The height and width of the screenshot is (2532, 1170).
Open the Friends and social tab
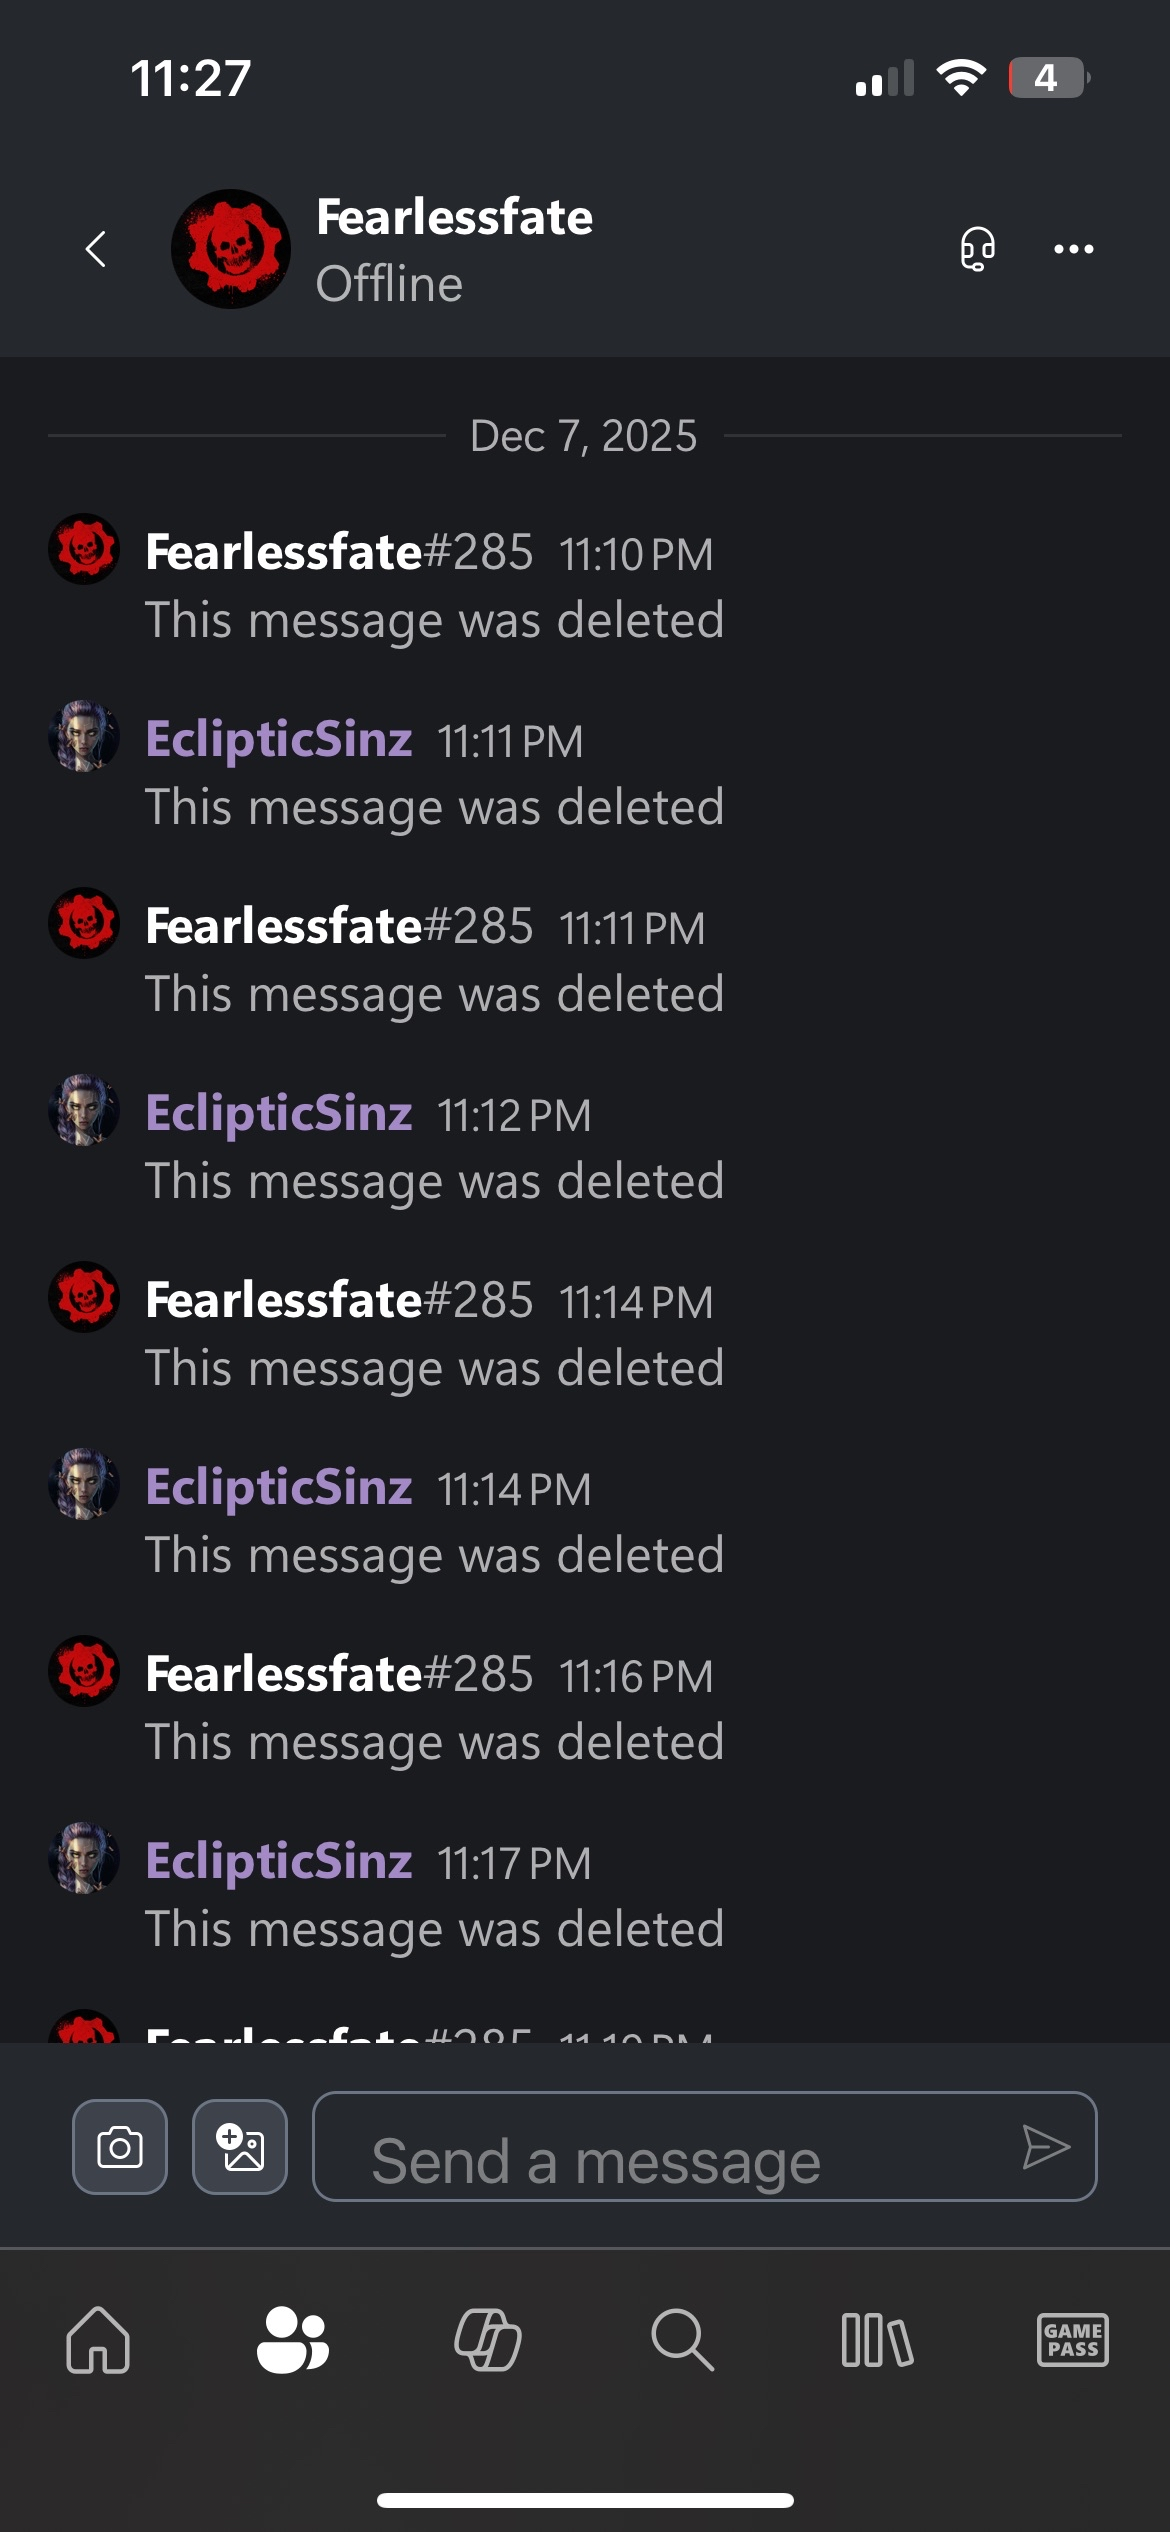tap(292, 2340)
